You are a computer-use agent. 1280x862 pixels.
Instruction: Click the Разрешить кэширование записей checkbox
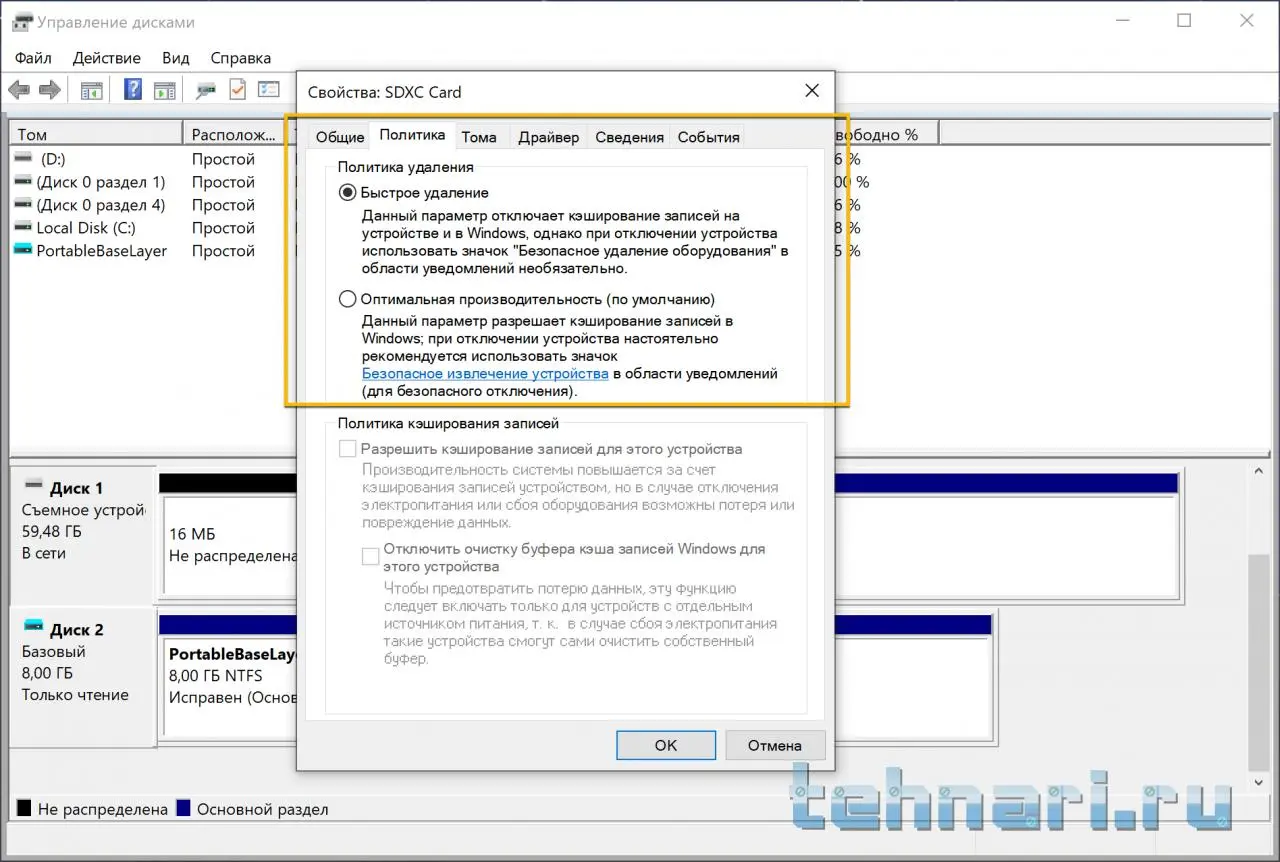click(348, 449)
